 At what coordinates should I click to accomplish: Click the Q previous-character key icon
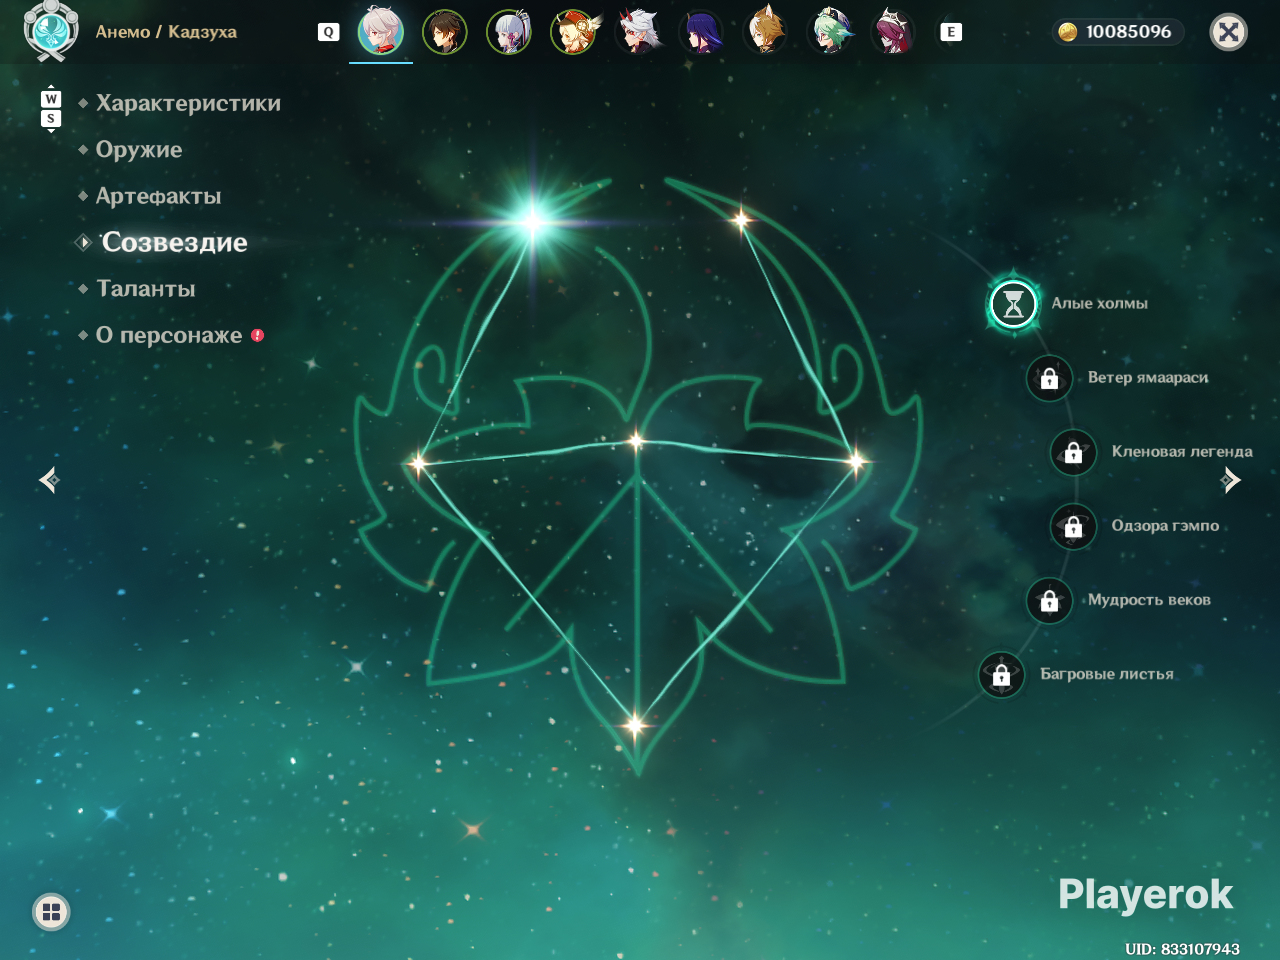tap(328, 32)
